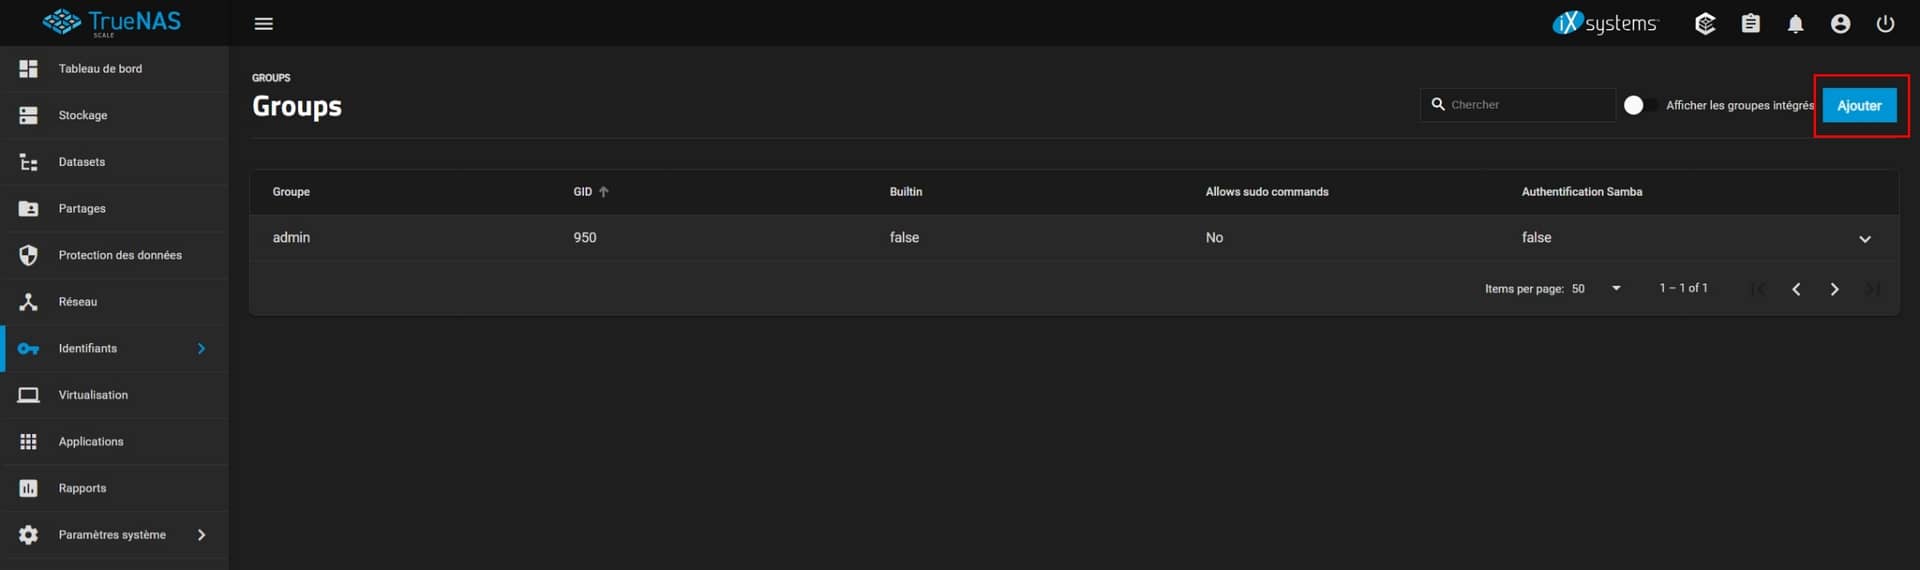Click the TrueNAS Scale logo
Image resolution: width=1920 pixels, height=570 pixels.
pyautogui.click(x=112, y=22)
